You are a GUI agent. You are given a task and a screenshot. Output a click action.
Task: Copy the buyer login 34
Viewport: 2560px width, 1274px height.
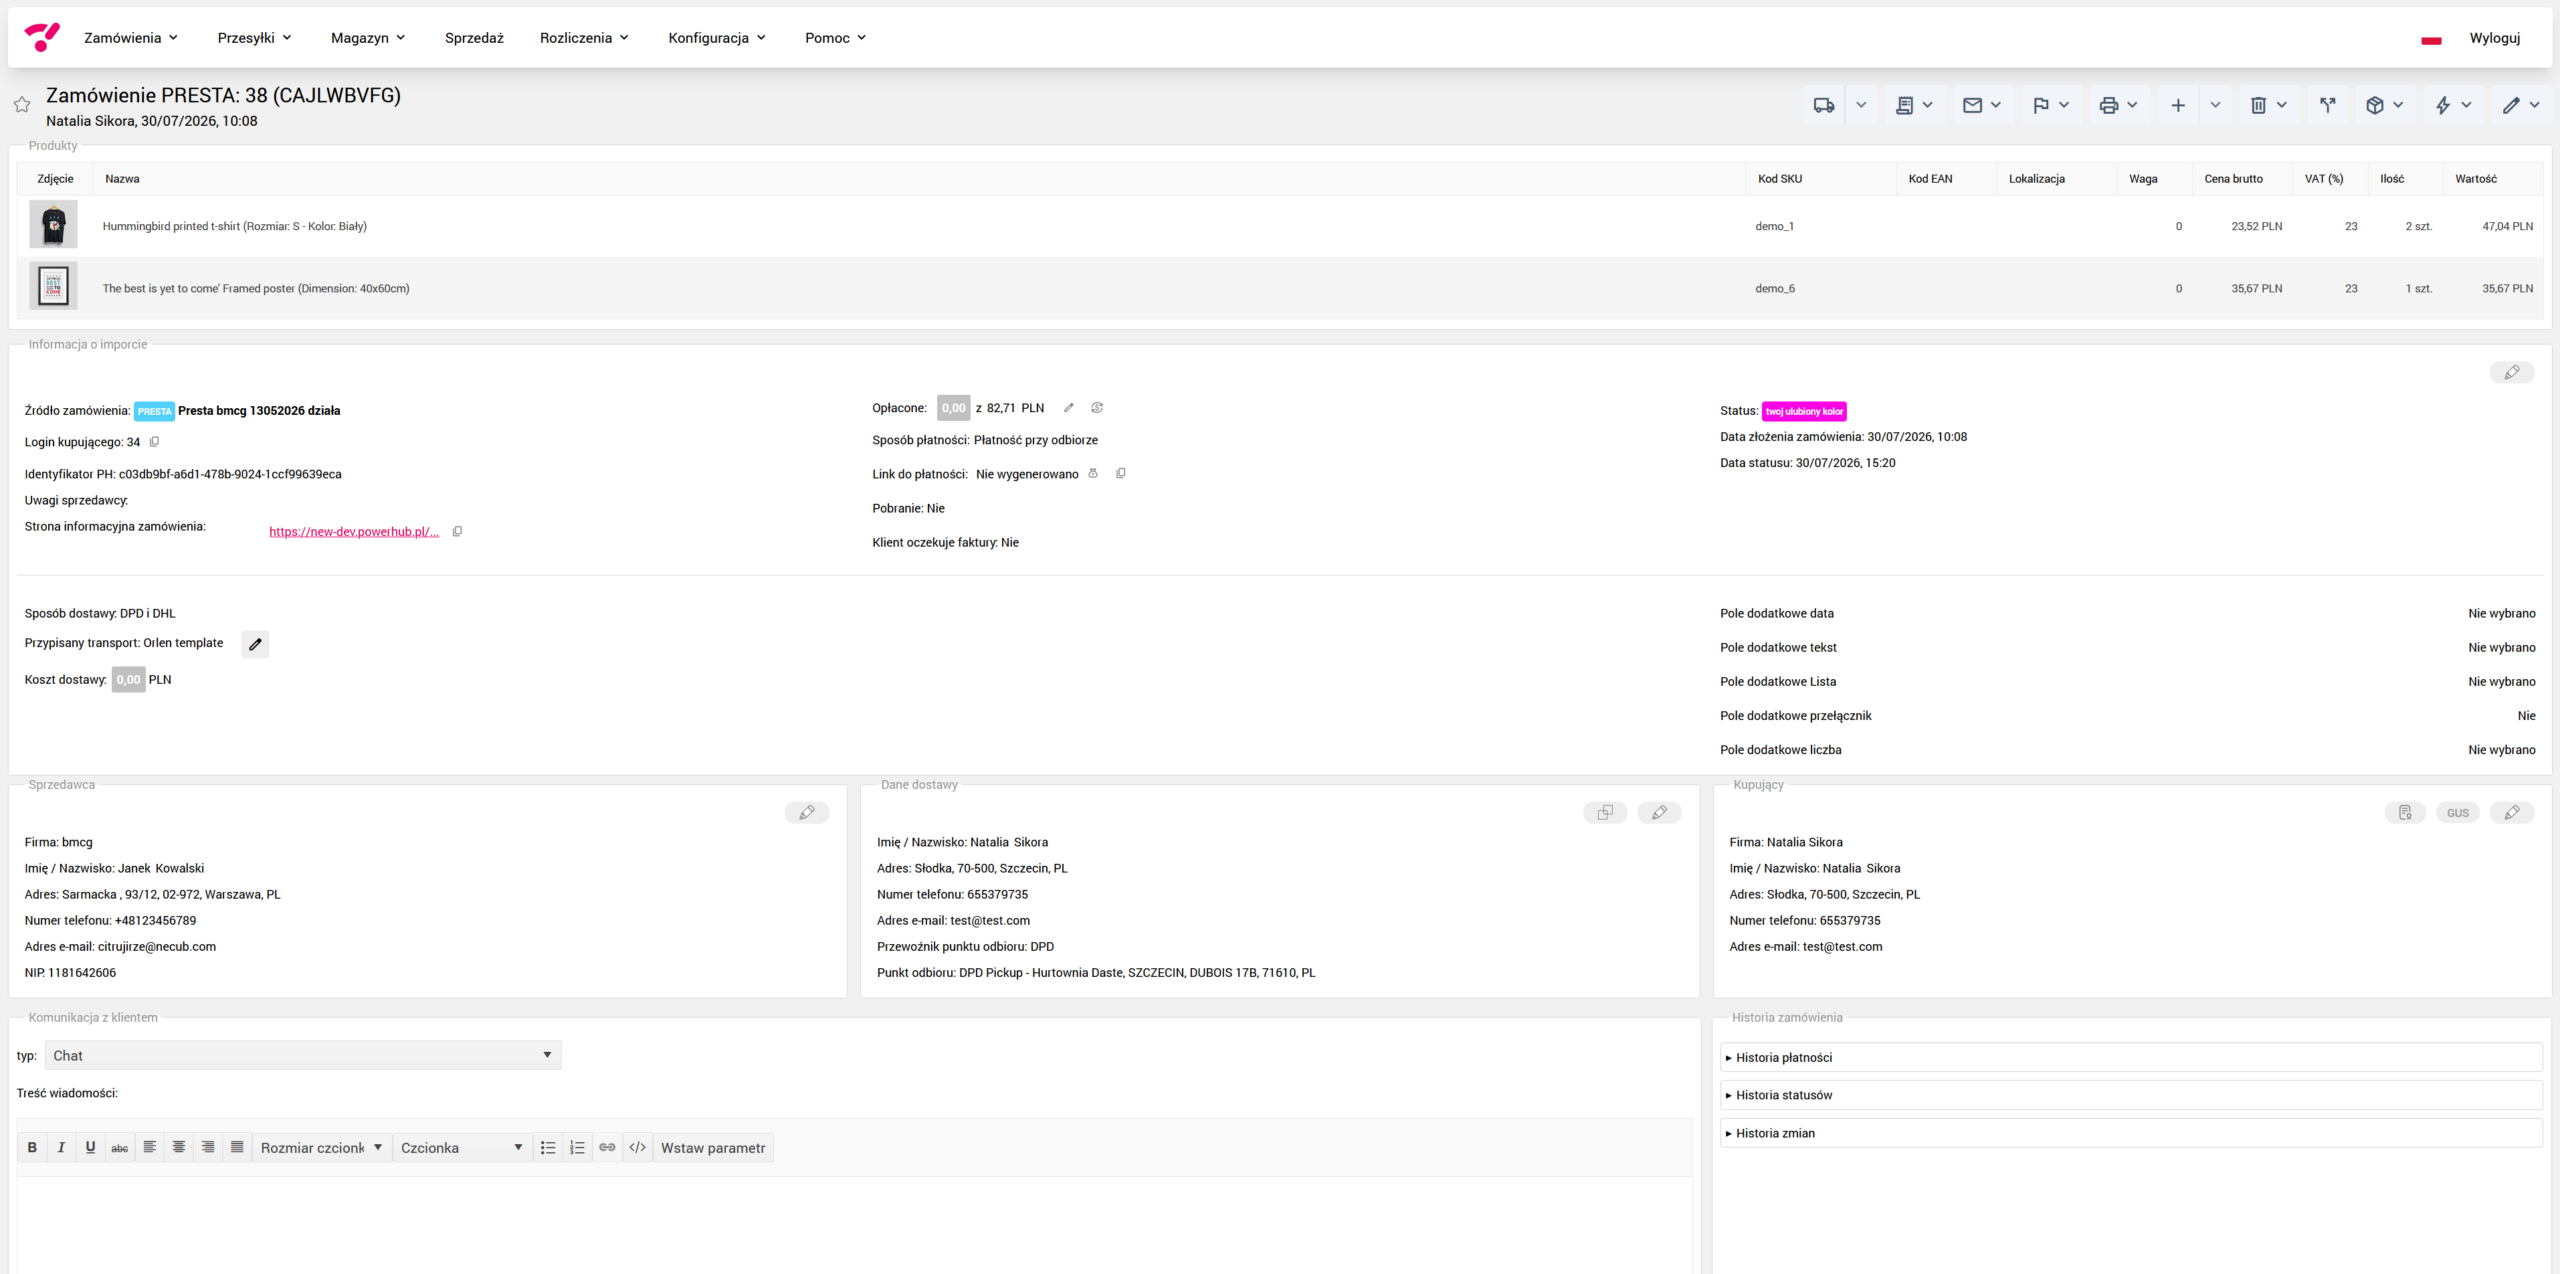(154, 442)
